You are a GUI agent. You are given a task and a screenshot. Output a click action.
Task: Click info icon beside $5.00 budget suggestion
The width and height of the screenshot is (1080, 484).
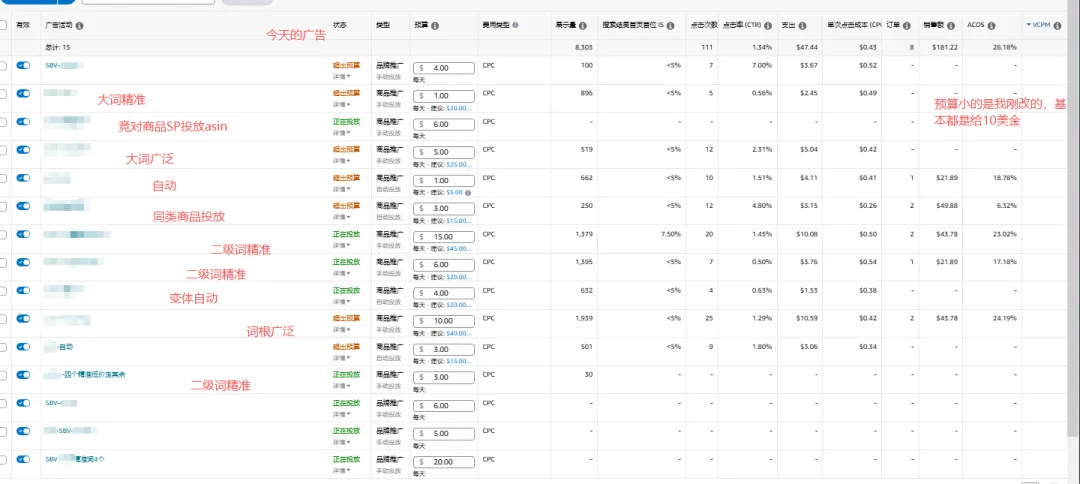[x=468, y=193]
